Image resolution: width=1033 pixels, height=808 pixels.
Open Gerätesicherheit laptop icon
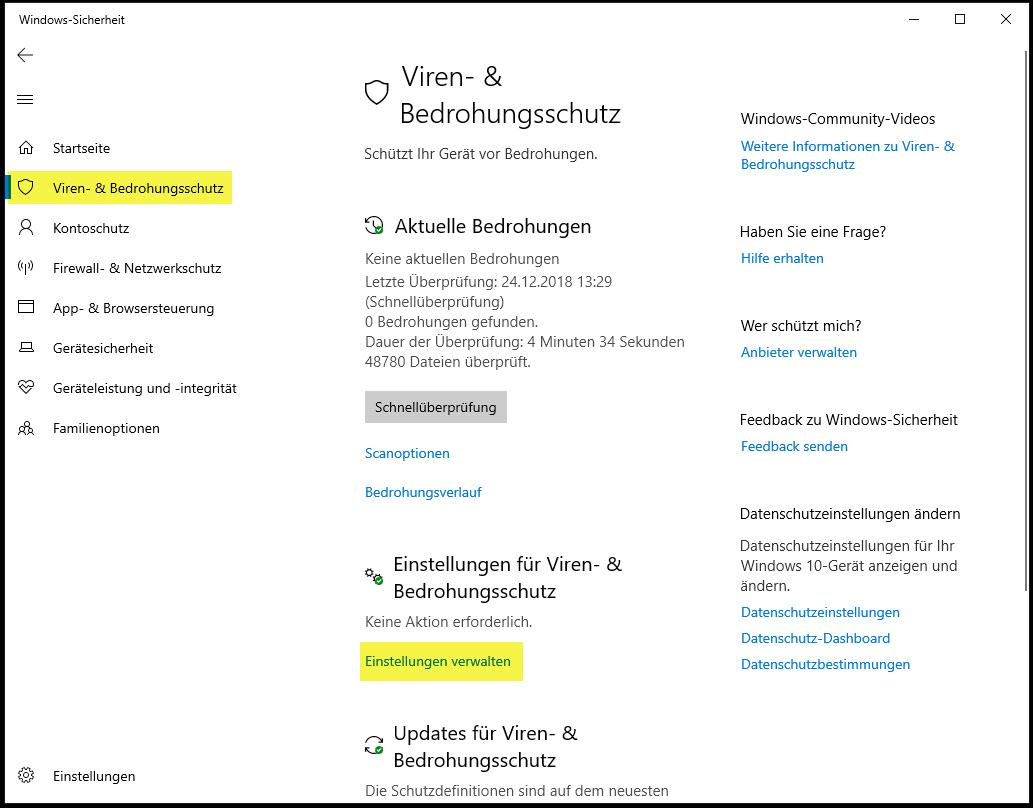point(26,347)
